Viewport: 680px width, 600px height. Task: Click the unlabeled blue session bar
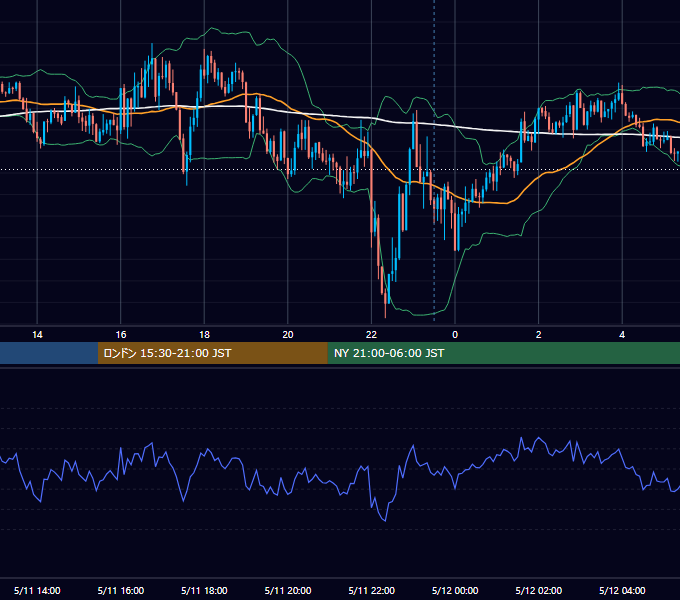point(49,353)
